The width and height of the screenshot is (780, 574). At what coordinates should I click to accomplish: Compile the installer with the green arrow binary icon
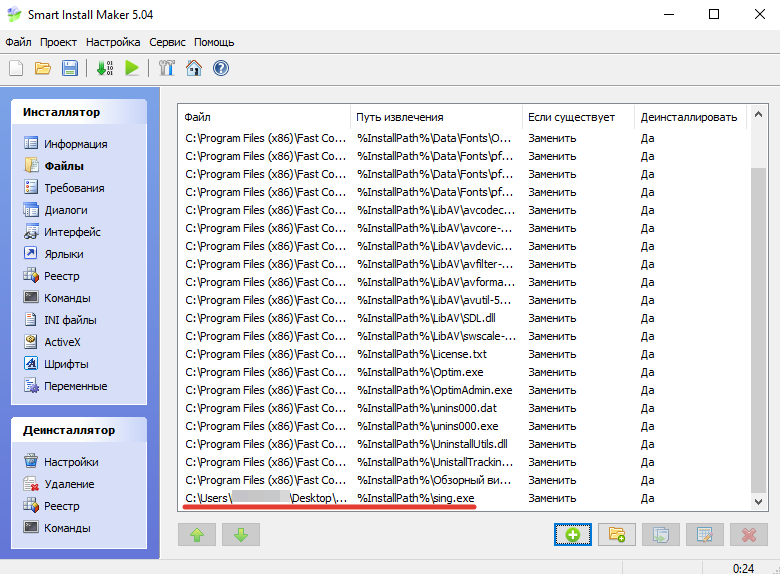click(x=104, y=68)
